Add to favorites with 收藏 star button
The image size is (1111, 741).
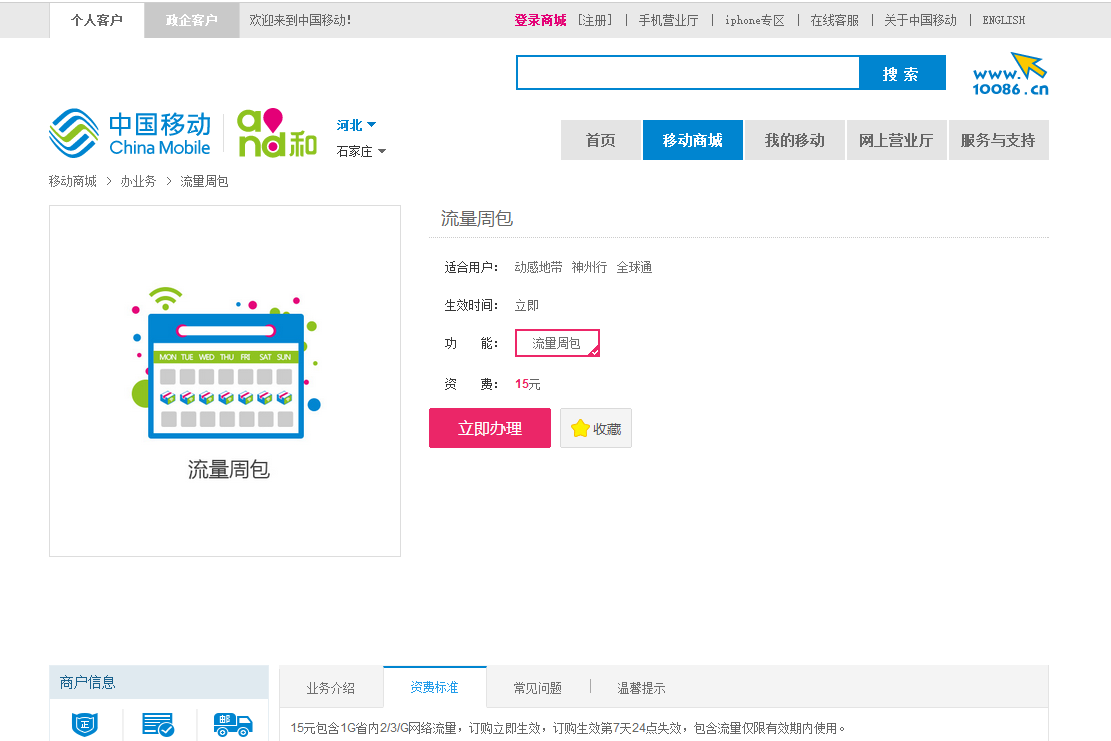[596, 428]
